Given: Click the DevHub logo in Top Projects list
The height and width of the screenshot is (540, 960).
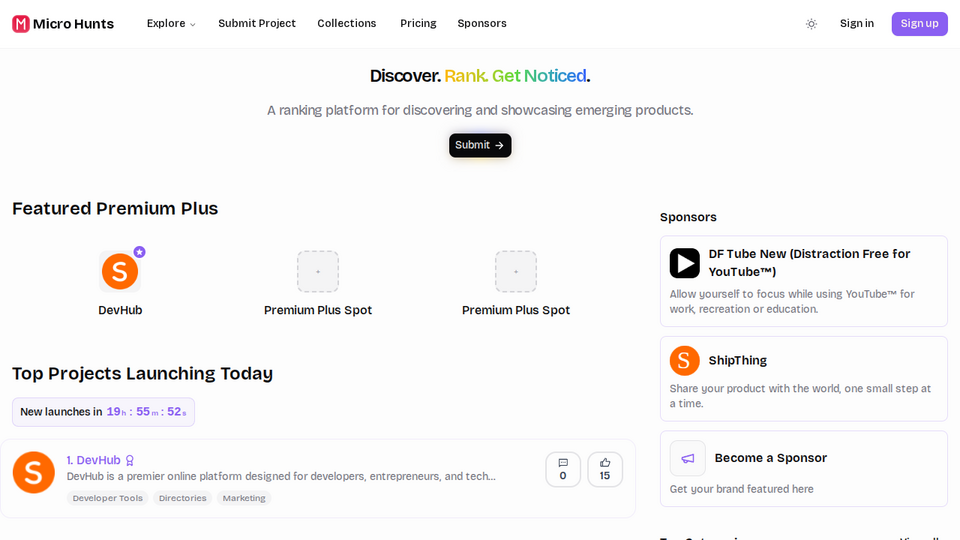Looking at the screenshot, I should point(34,473).
